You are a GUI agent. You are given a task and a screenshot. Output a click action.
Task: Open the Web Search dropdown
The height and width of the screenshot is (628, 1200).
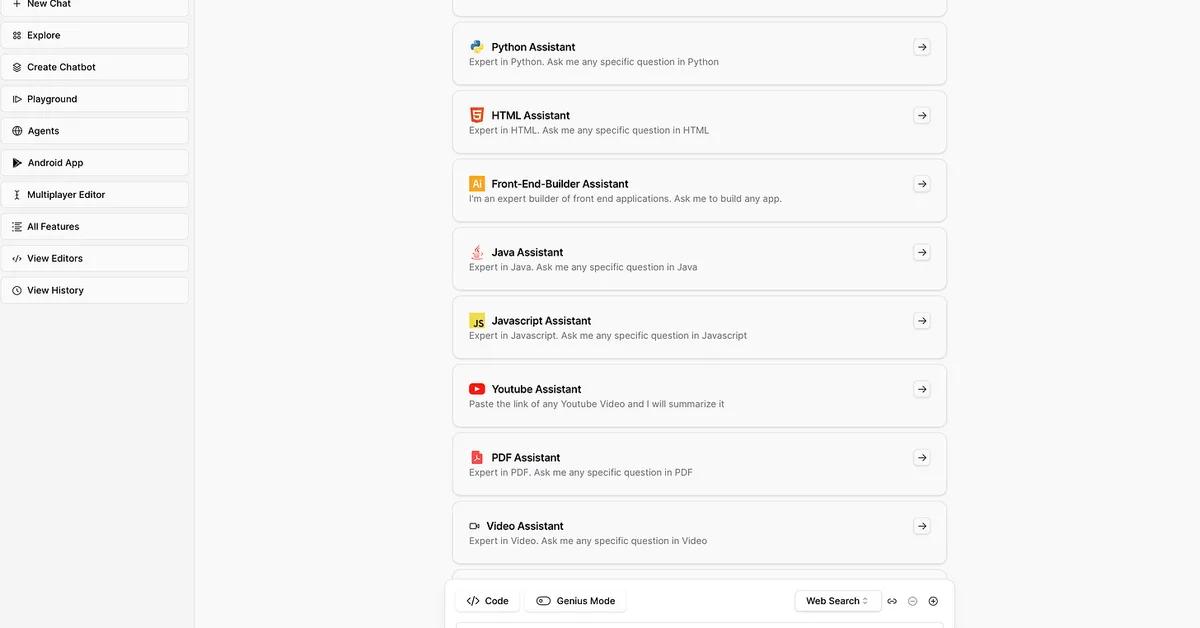(838, 601)
